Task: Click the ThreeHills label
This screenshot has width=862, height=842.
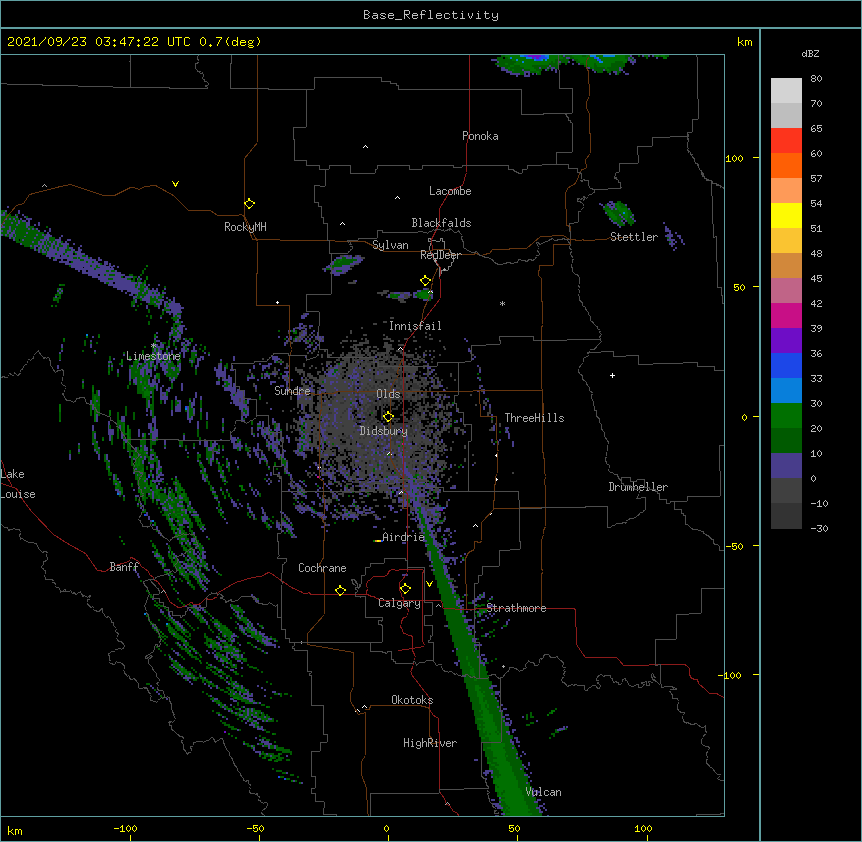Action: [x=534, y=418]
